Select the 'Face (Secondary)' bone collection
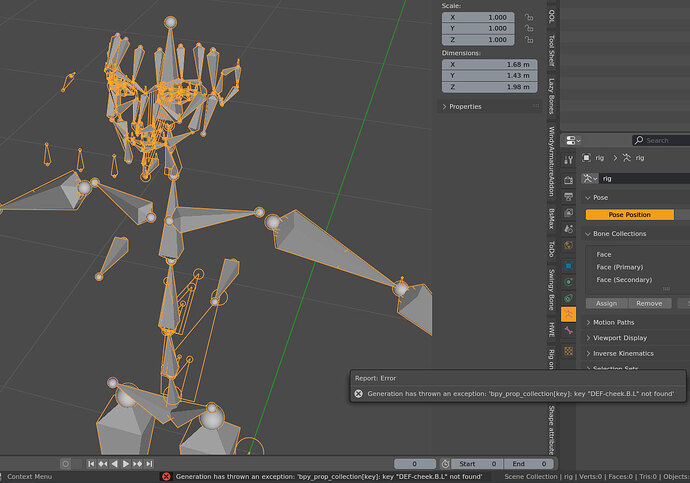The image size is (690, 483). pos(624,280)
